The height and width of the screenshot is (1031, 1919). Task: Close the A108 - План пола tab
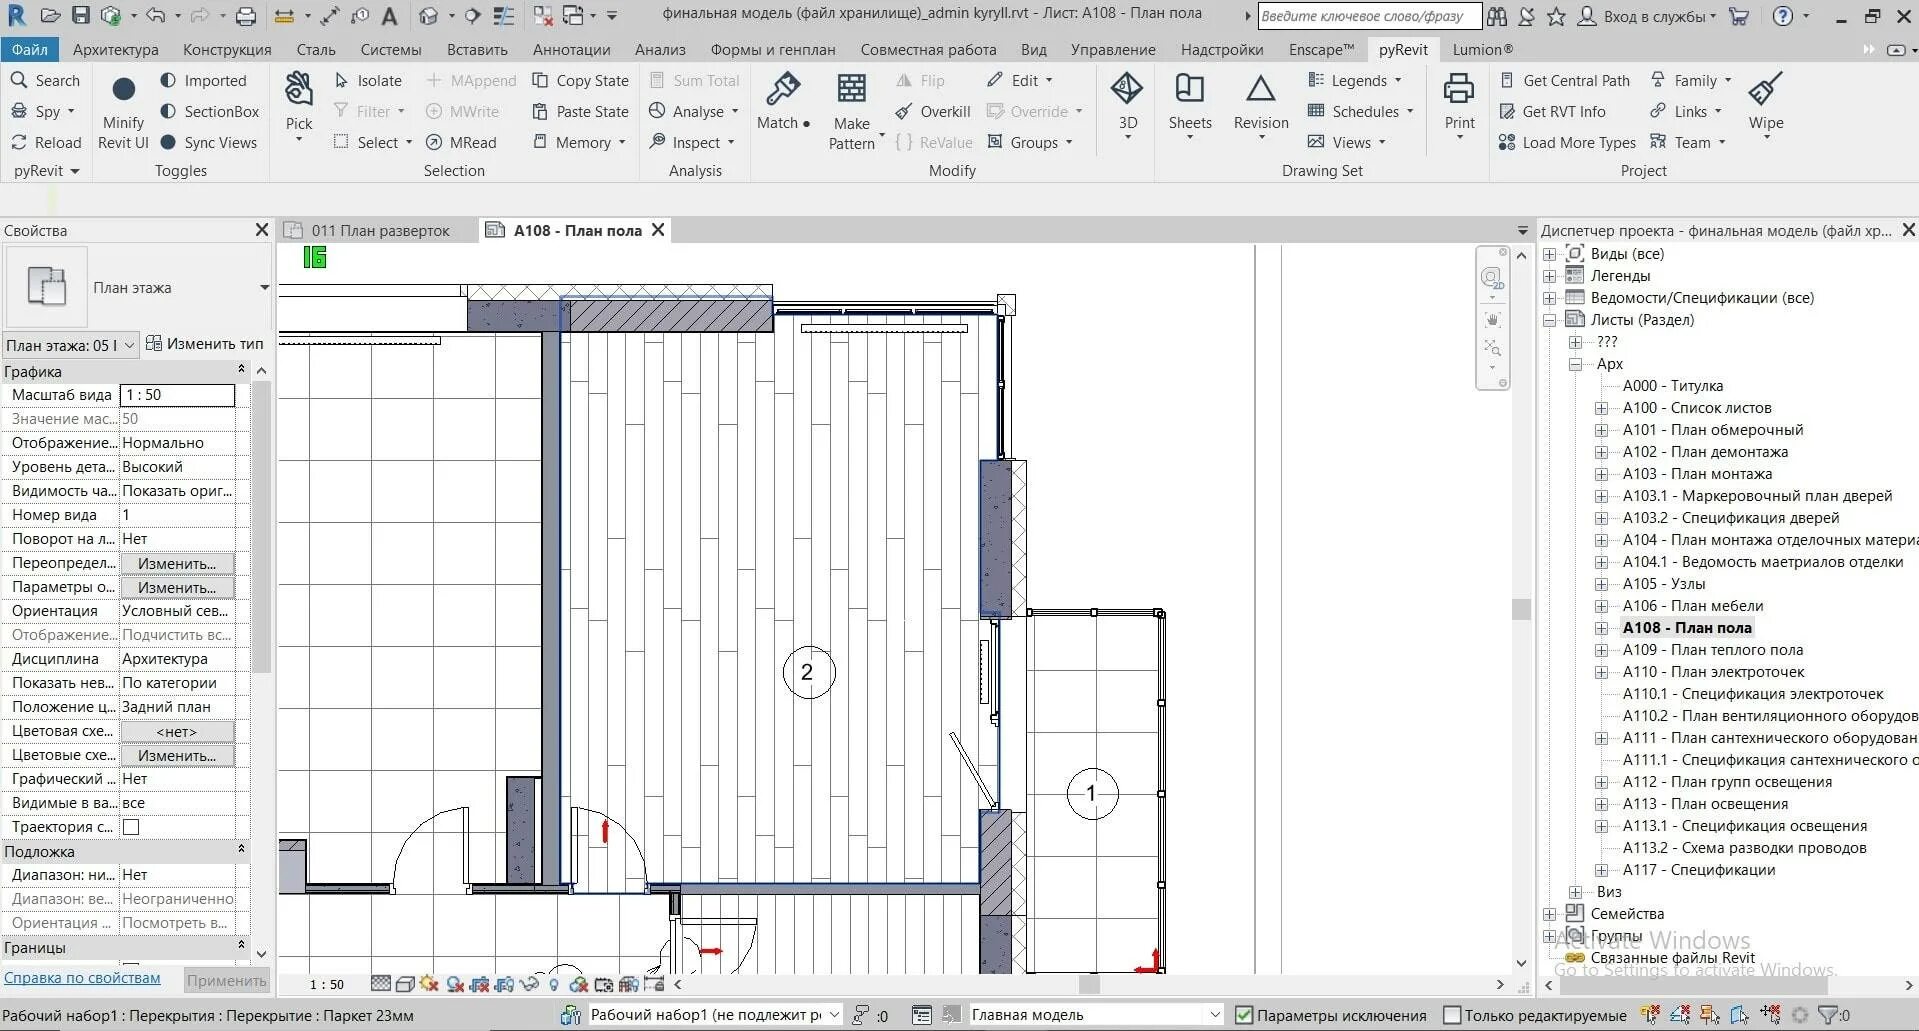pos(658,230)
